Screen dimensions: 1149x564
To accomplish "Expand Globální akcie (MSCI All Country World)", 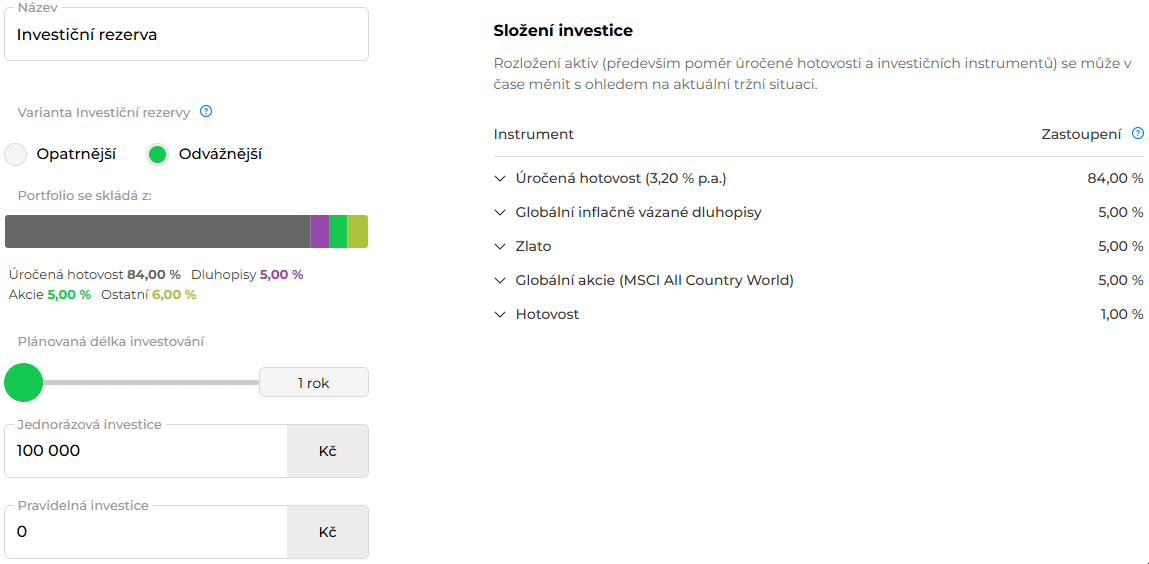I will pos(500,281).
